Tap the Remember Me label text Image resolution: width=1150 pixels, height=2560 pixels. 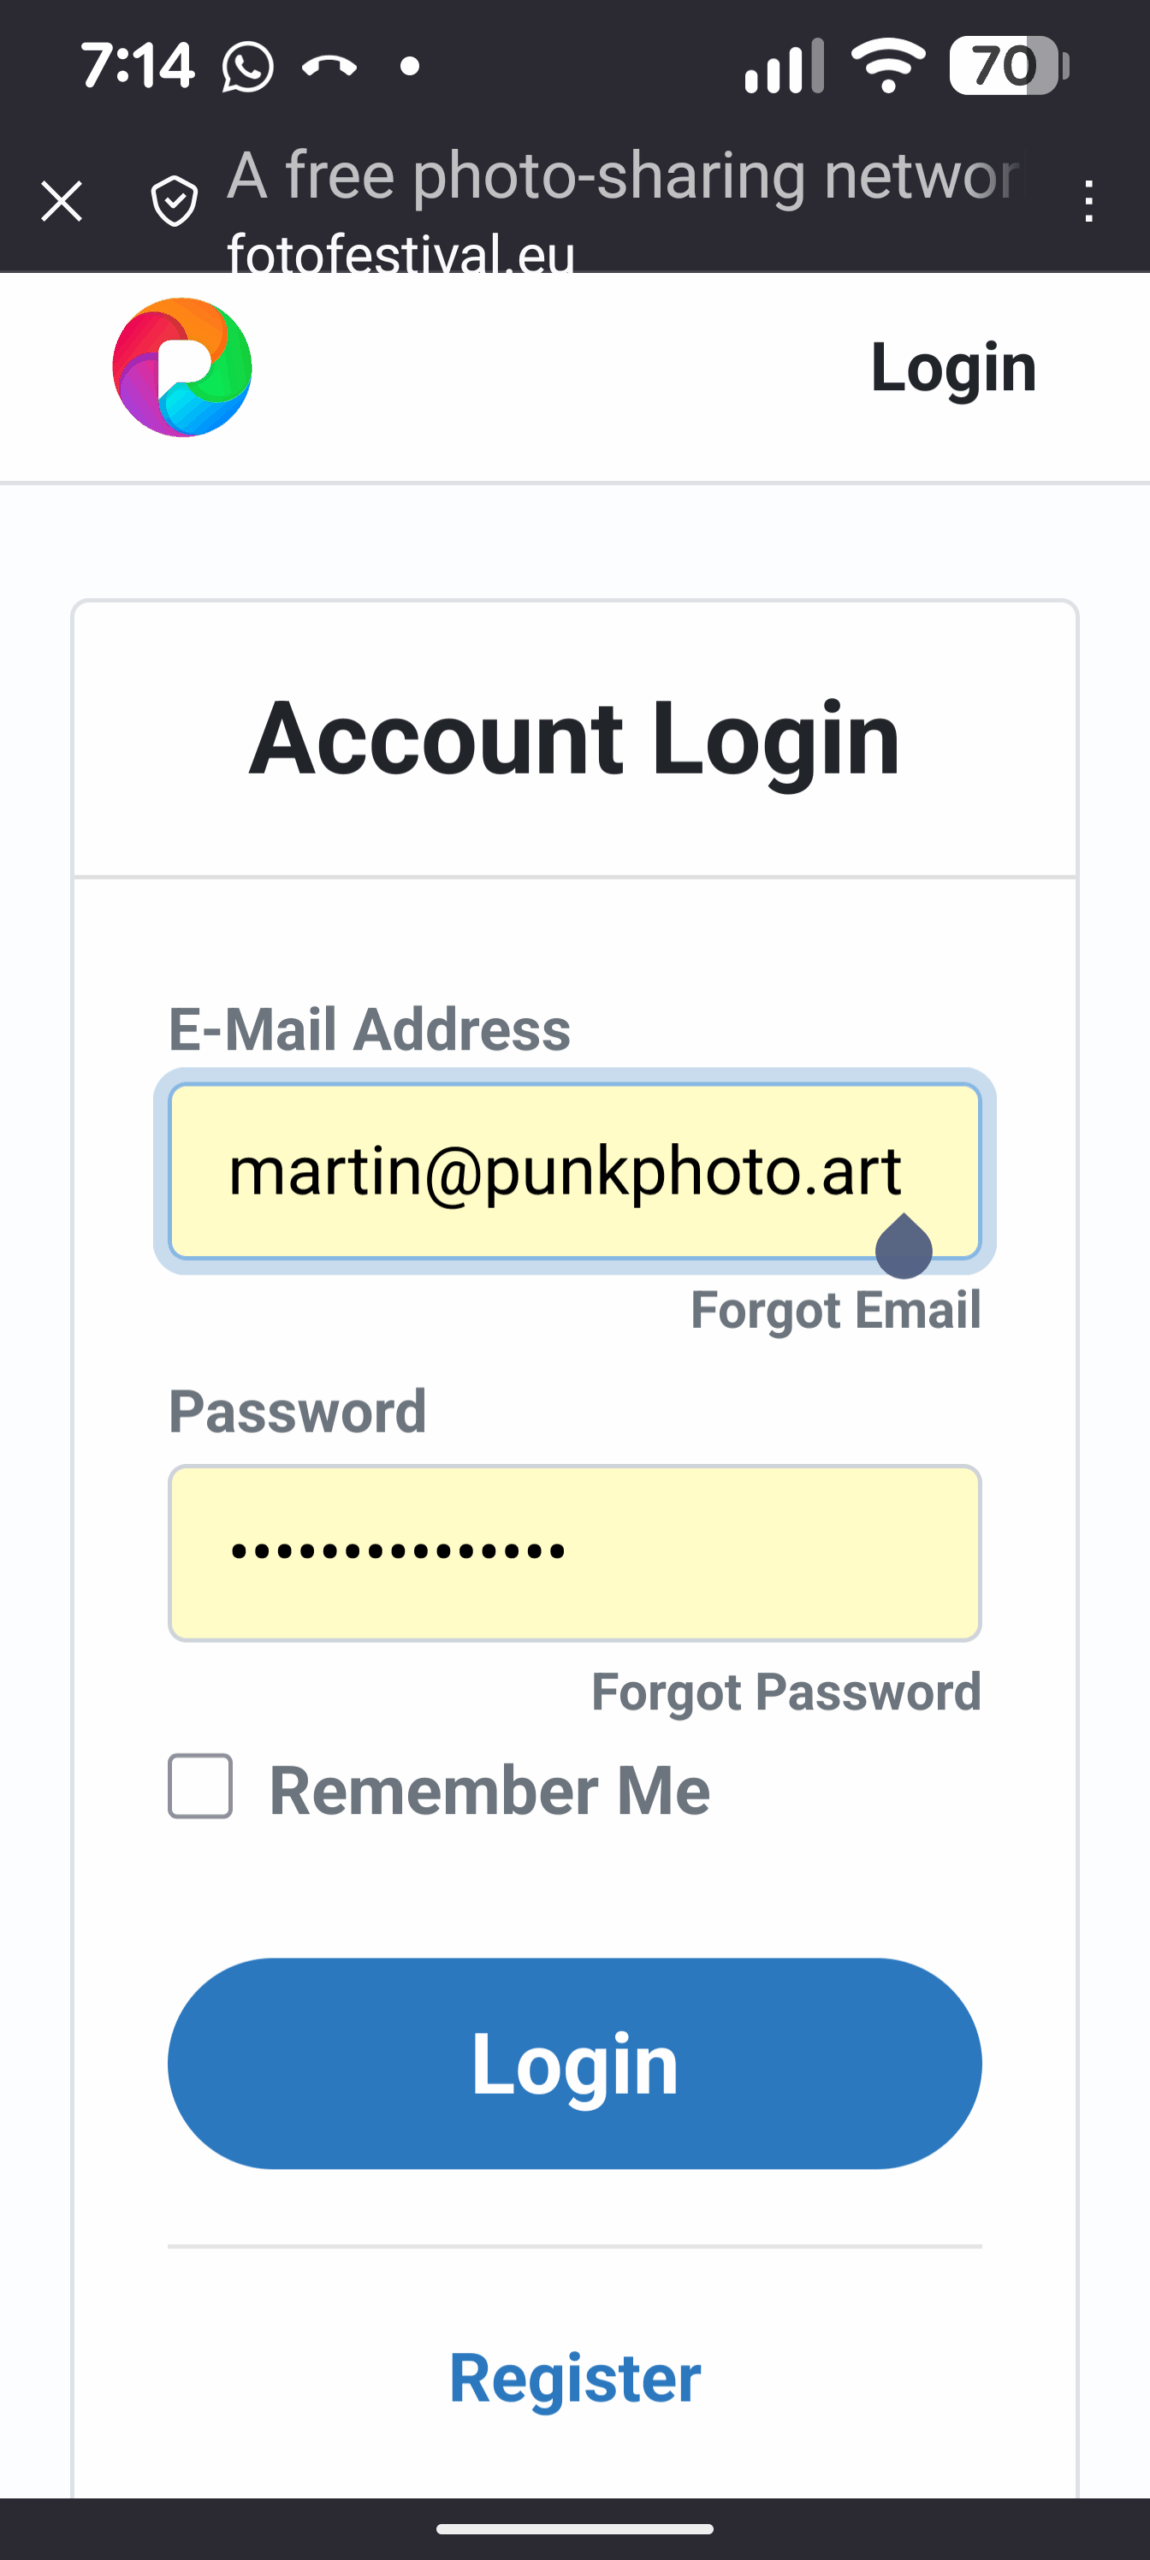[x=490, y=1790]
